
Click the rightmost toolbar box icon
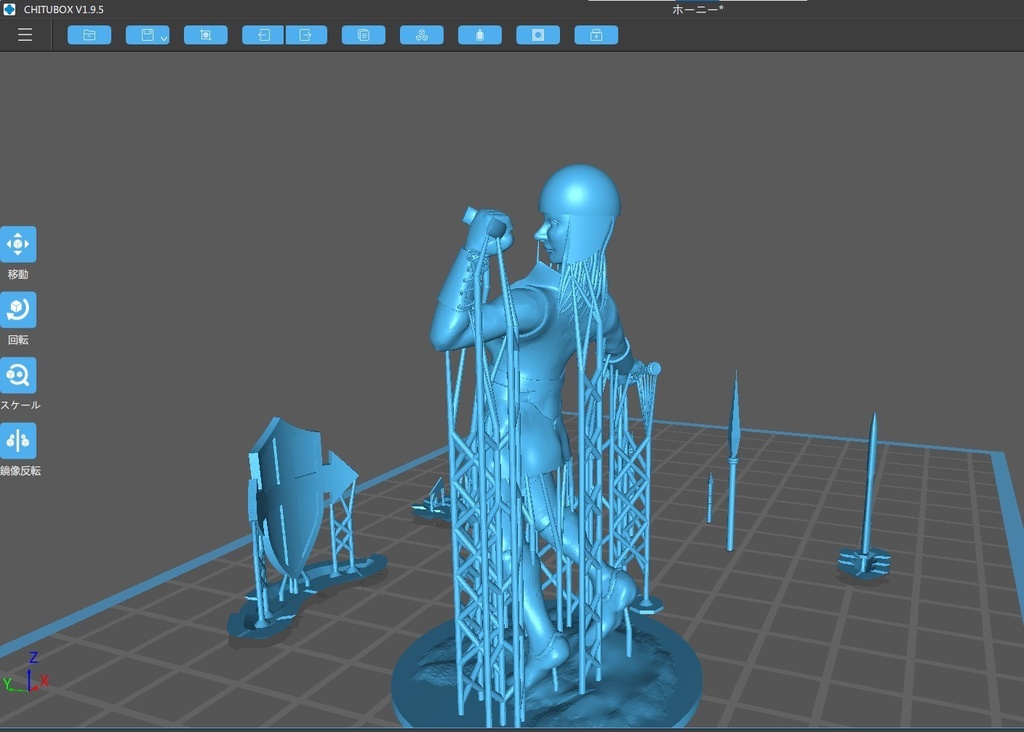click(595, 34)
